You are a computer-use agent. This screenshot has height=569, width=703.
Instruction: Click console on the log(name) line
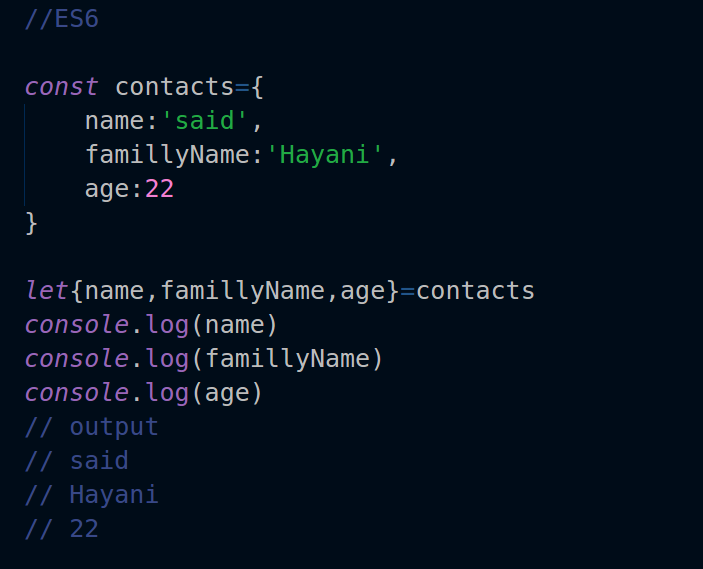[x=69, y=325]
